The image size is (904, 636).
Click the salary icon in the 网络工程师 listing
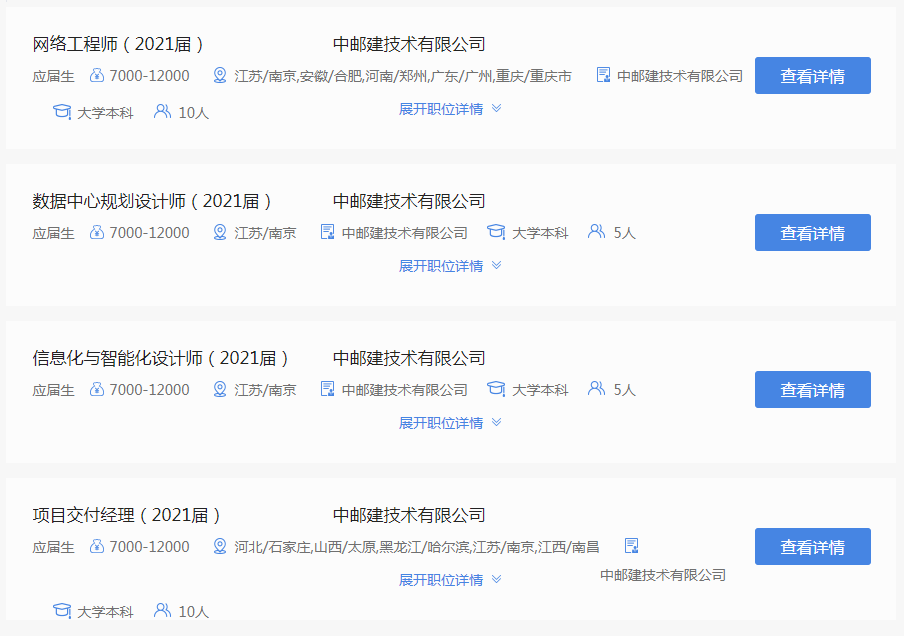coord(97,76)
